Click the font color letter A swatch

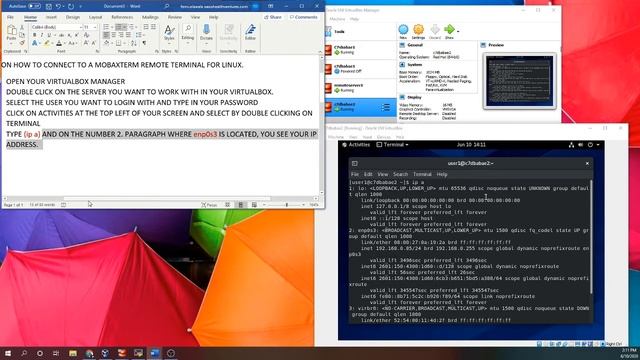coord(59,43)
